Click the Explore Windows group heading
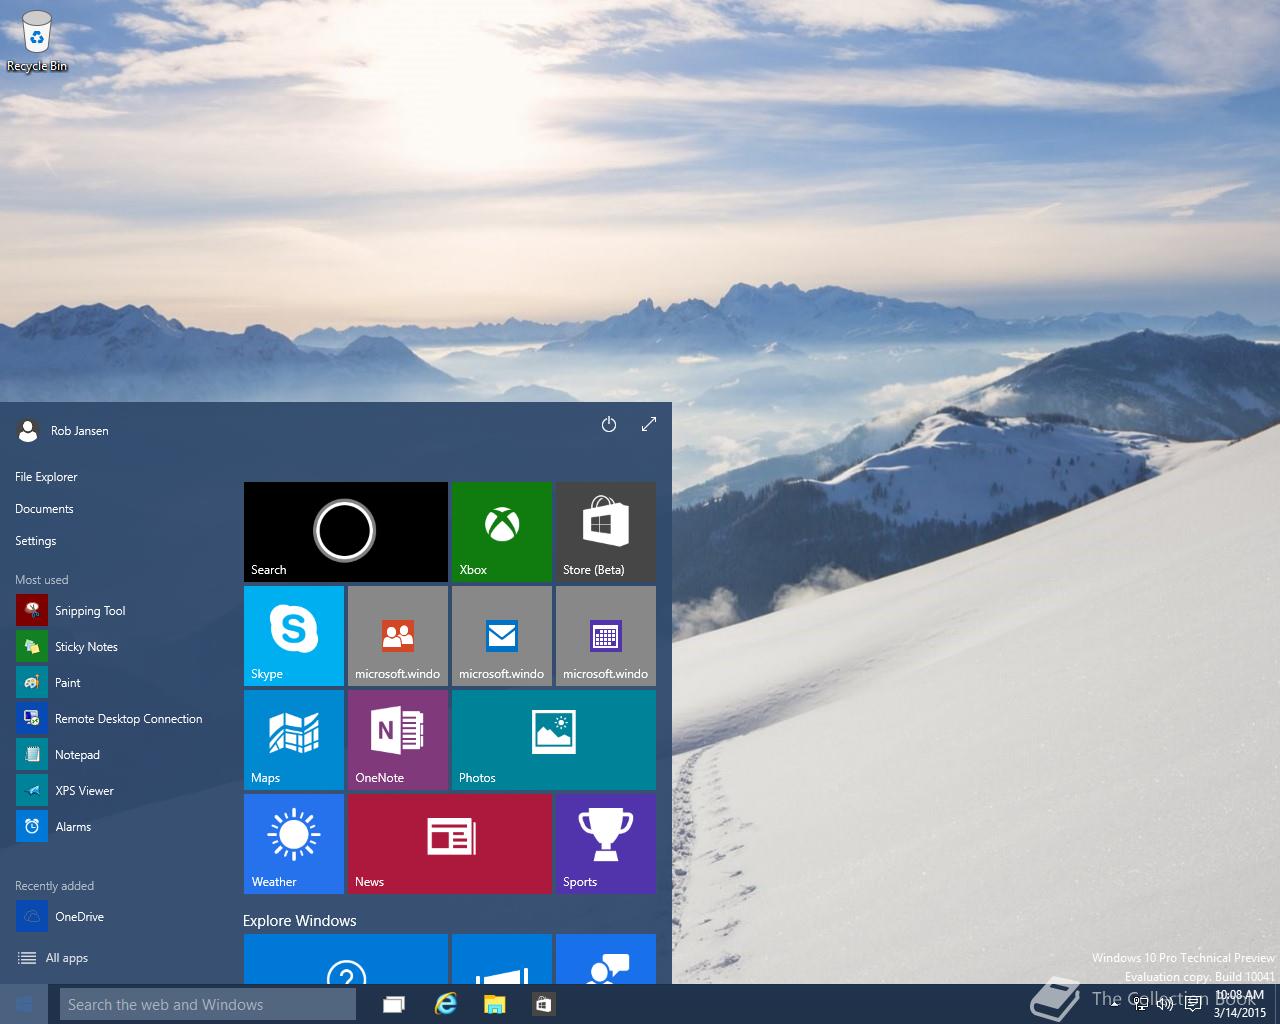 pos(300,921)
